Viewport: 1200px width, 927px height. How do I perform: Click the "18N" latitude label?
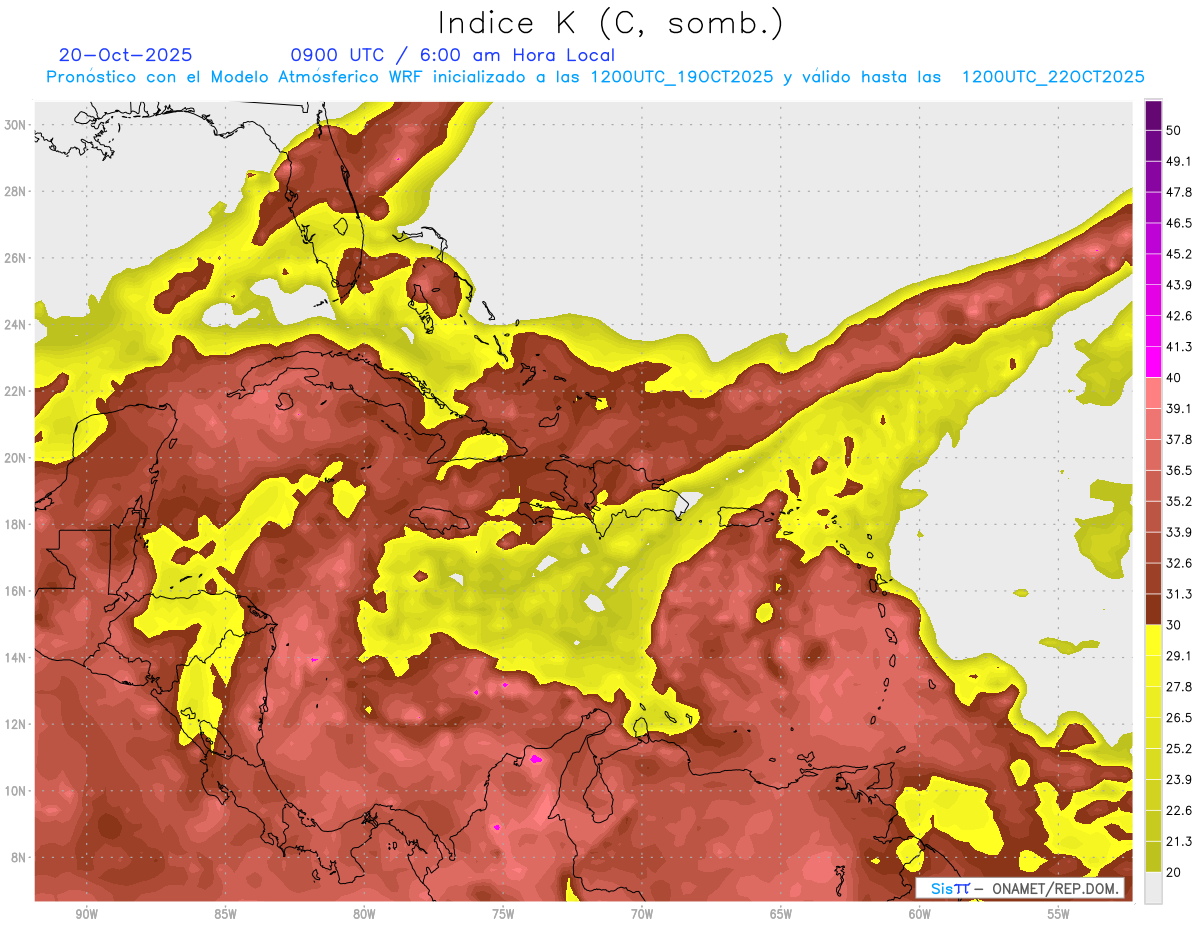pyautogui.click(x=16, y=524)
